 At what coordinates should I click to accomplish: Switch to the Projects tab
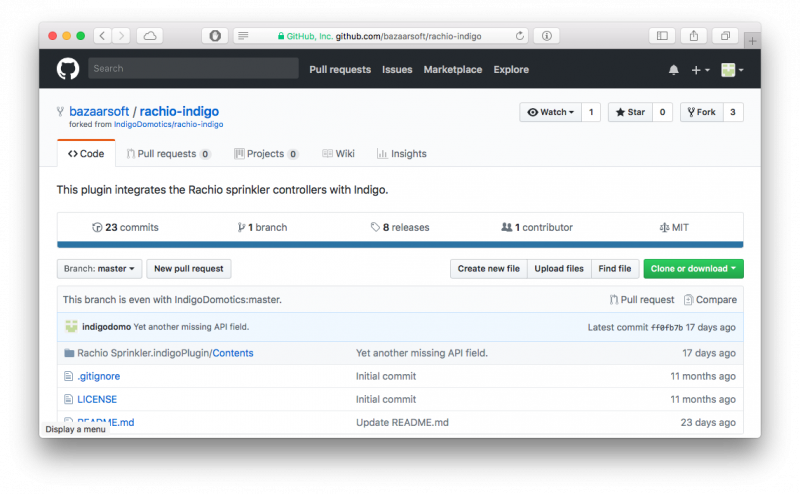tap(266, 154)
